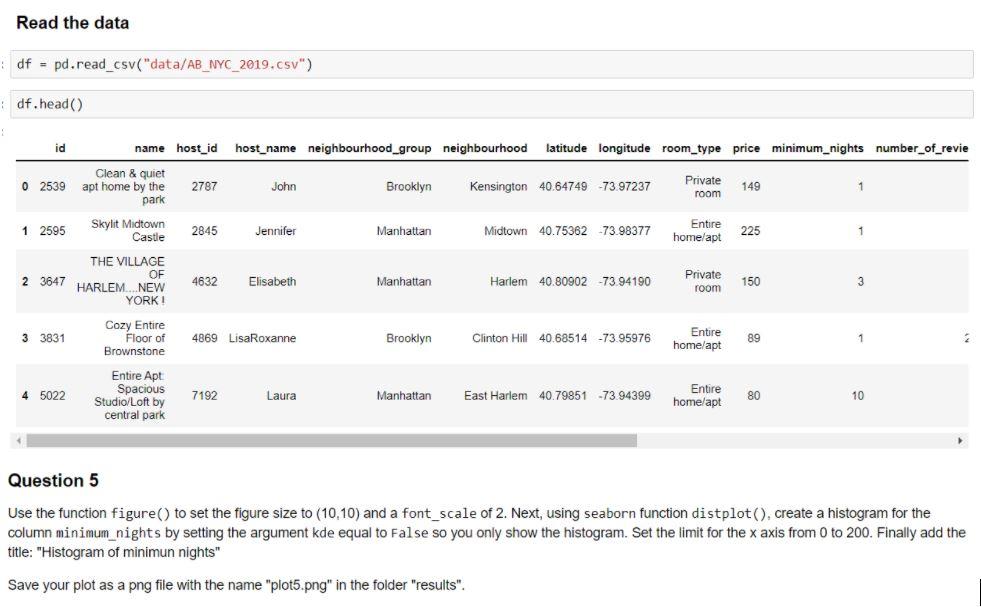Click the host name cell "LisaRoxanne"
Image resolution: width=981 pixels, height=607 pixels.
[x=264, y=338]
